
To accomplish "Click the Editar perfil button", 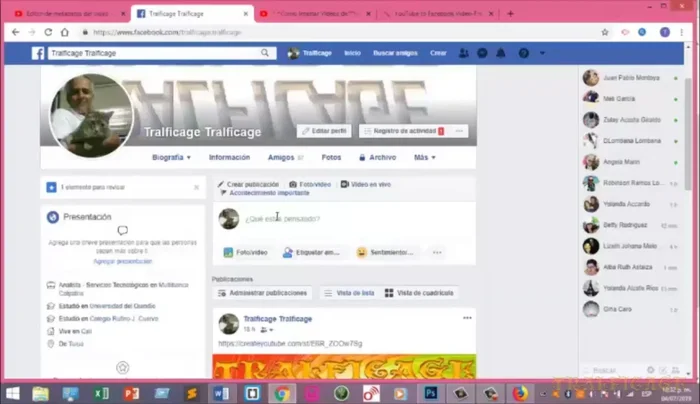I will [x=324, y=131].
